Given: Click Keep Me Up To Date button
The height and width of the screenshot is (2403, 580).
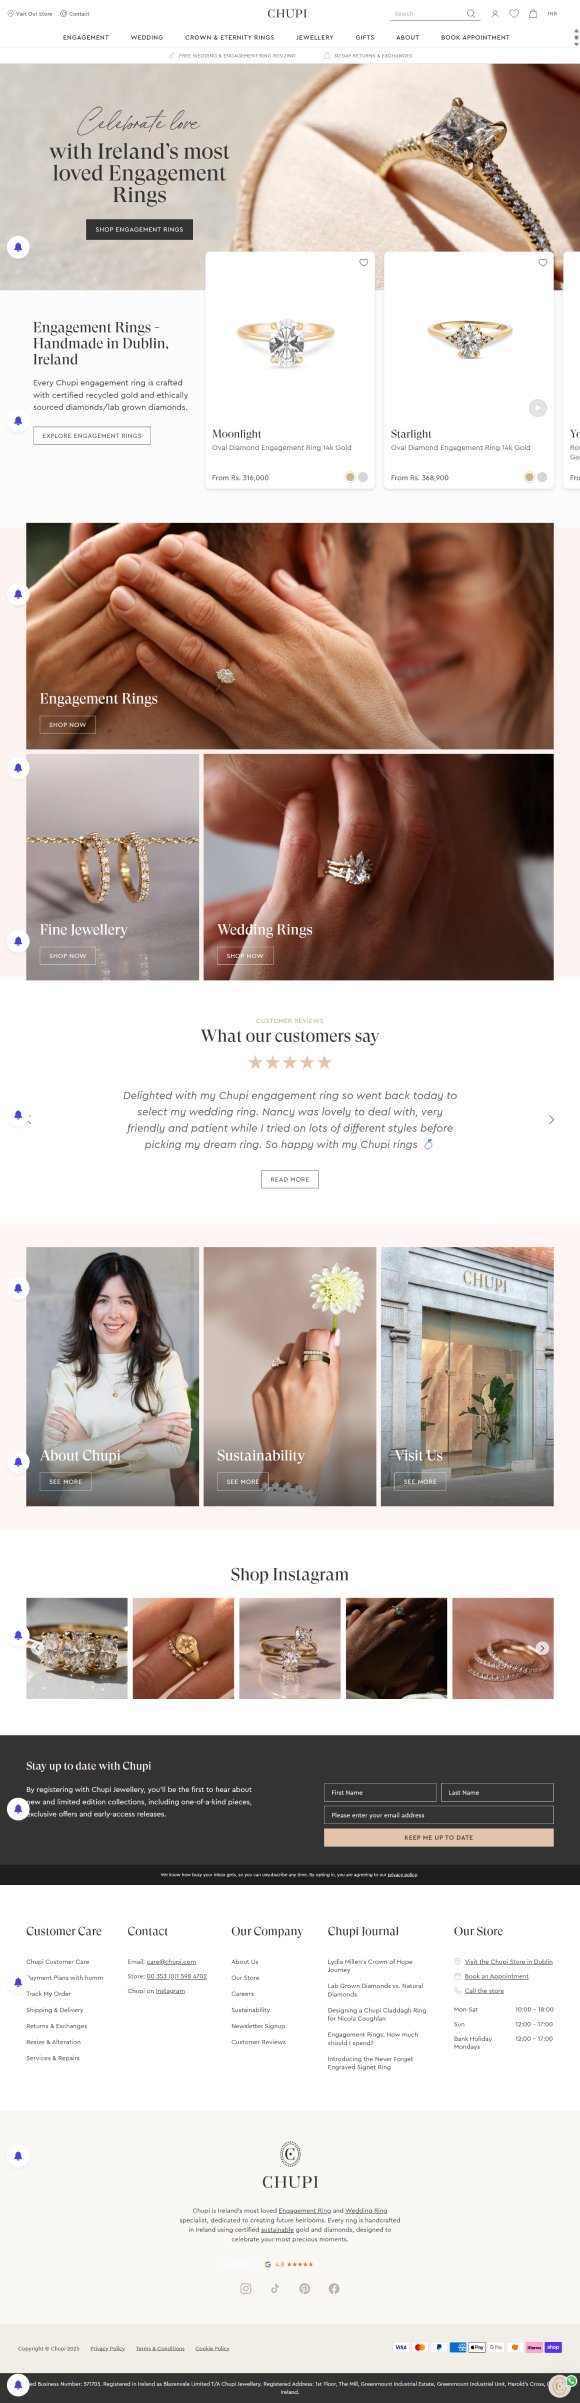Looking at the screenshot, I should (x=438, y=1837).
